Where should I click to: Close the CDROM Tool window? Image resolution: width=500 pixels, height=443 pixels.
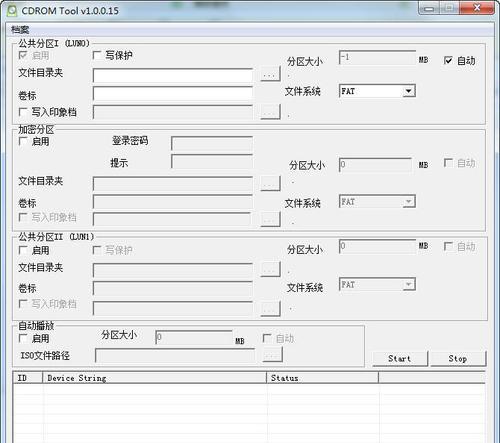pos(477,8)
